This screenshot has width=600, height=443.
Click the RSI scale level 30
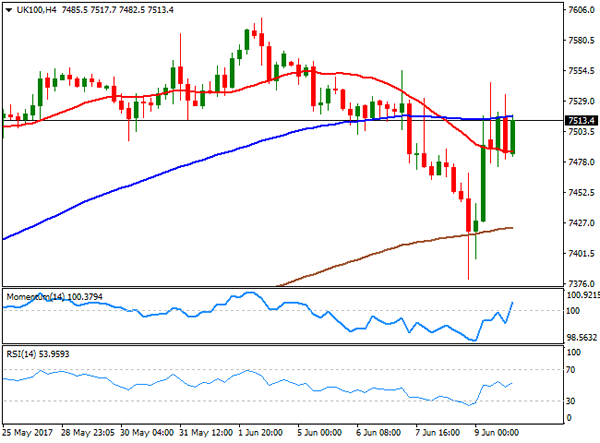pos(571,401)
